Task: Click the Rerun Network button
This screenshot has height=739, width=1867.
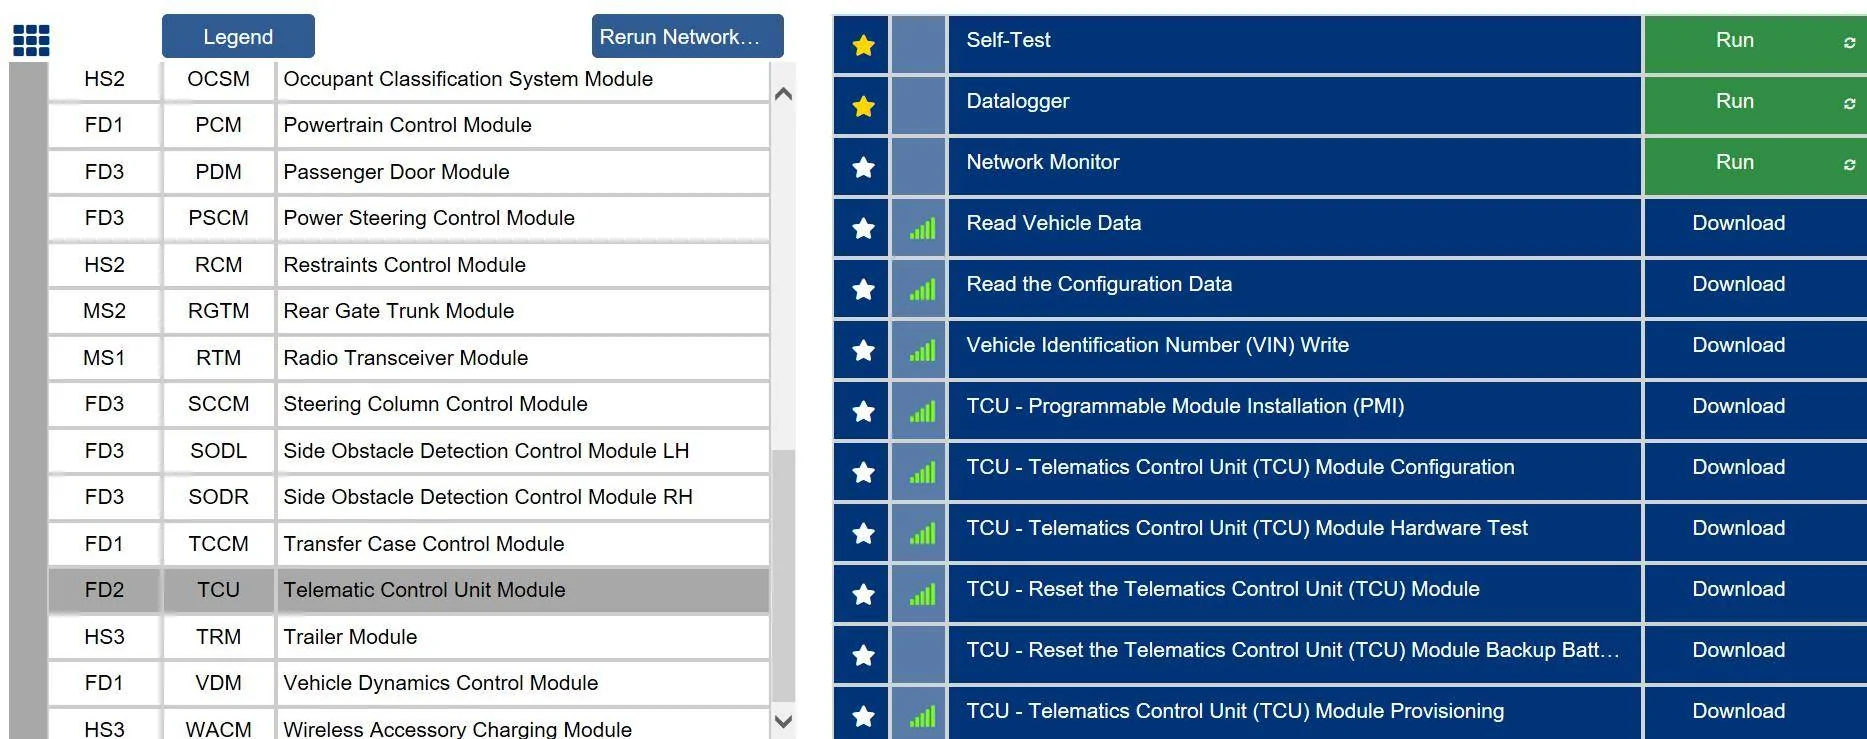Action: pyautogui.click(x=687, y=36)
